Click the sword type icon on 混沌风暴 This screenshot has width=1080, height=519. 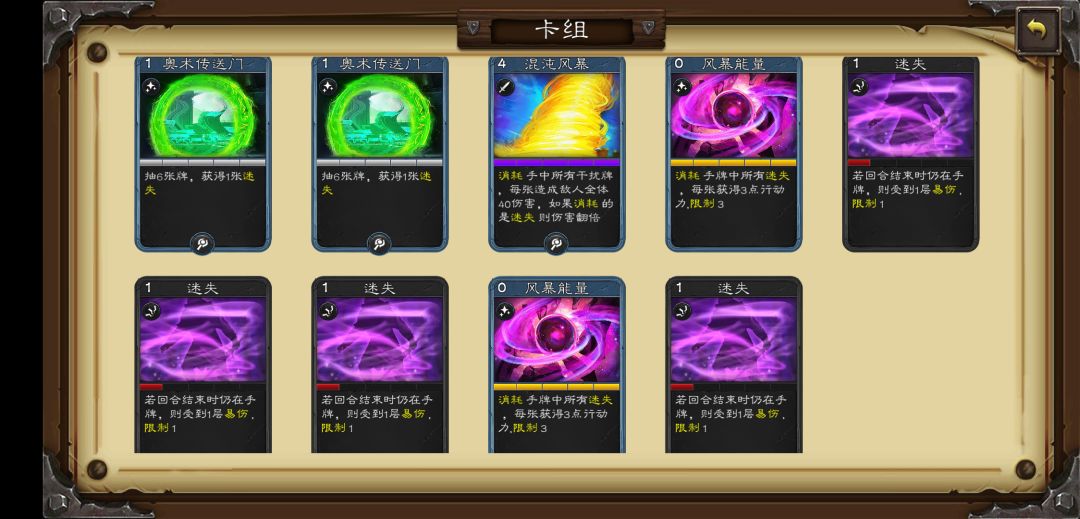pos(506,87)
